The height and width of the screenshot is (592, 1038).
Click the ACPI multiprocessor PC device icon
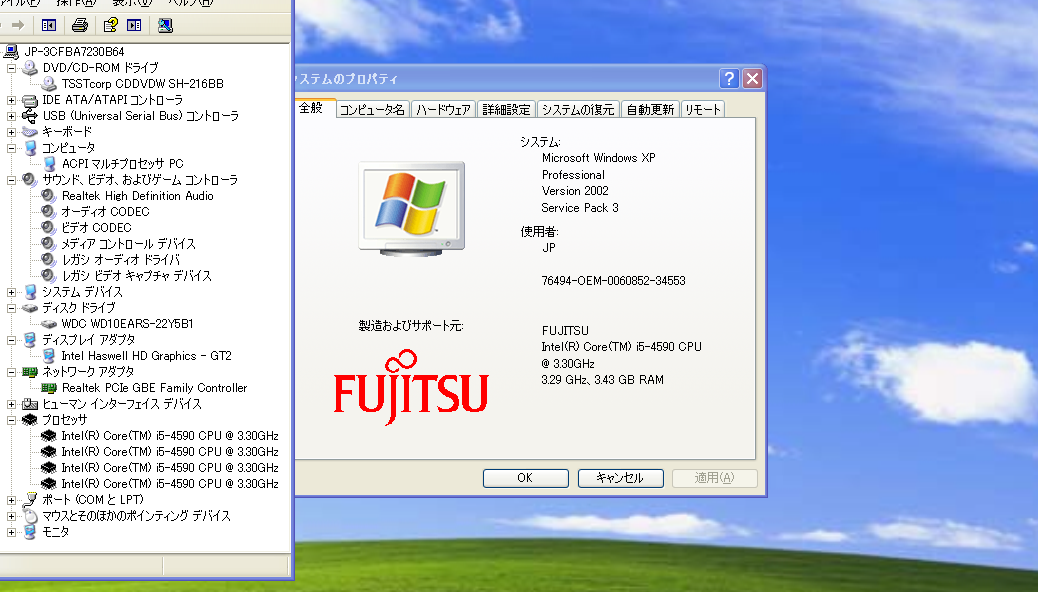click(x=49, y=164)
